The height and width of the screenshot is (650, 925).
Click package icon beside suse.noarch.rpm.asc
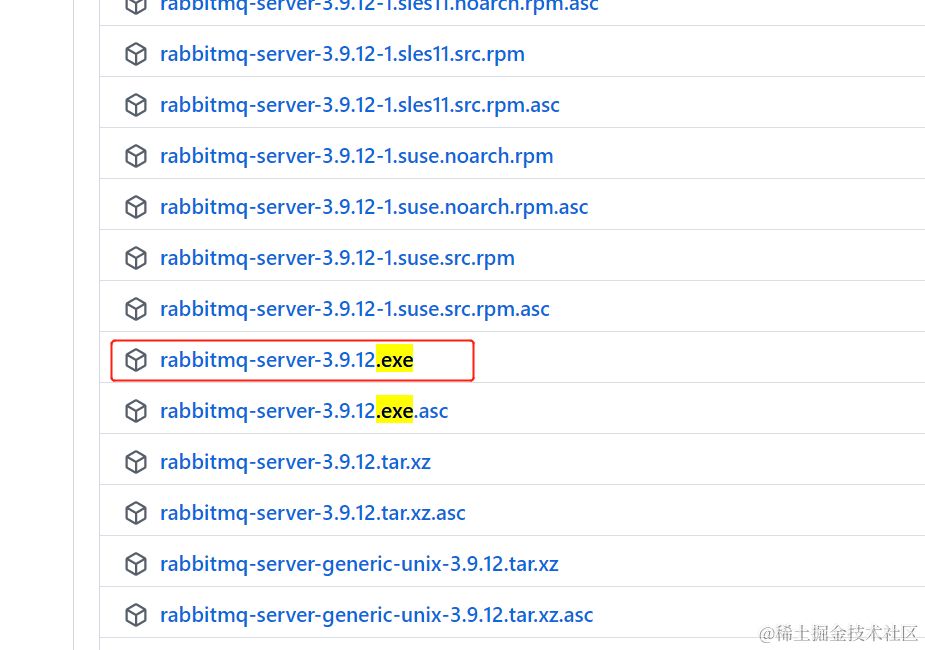136,207
